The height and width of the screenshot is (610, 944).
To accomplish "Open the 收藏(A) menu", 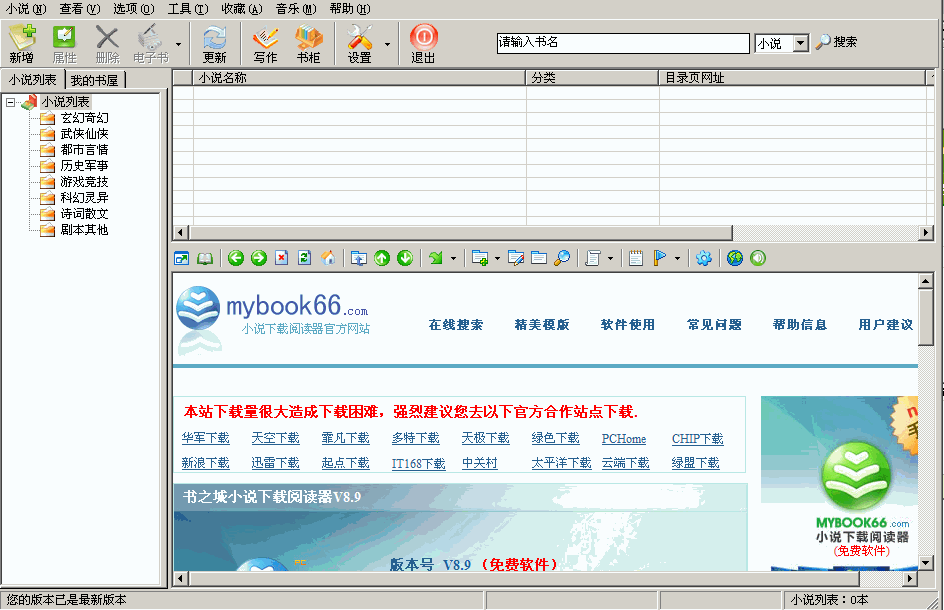I will click(242, 9).
